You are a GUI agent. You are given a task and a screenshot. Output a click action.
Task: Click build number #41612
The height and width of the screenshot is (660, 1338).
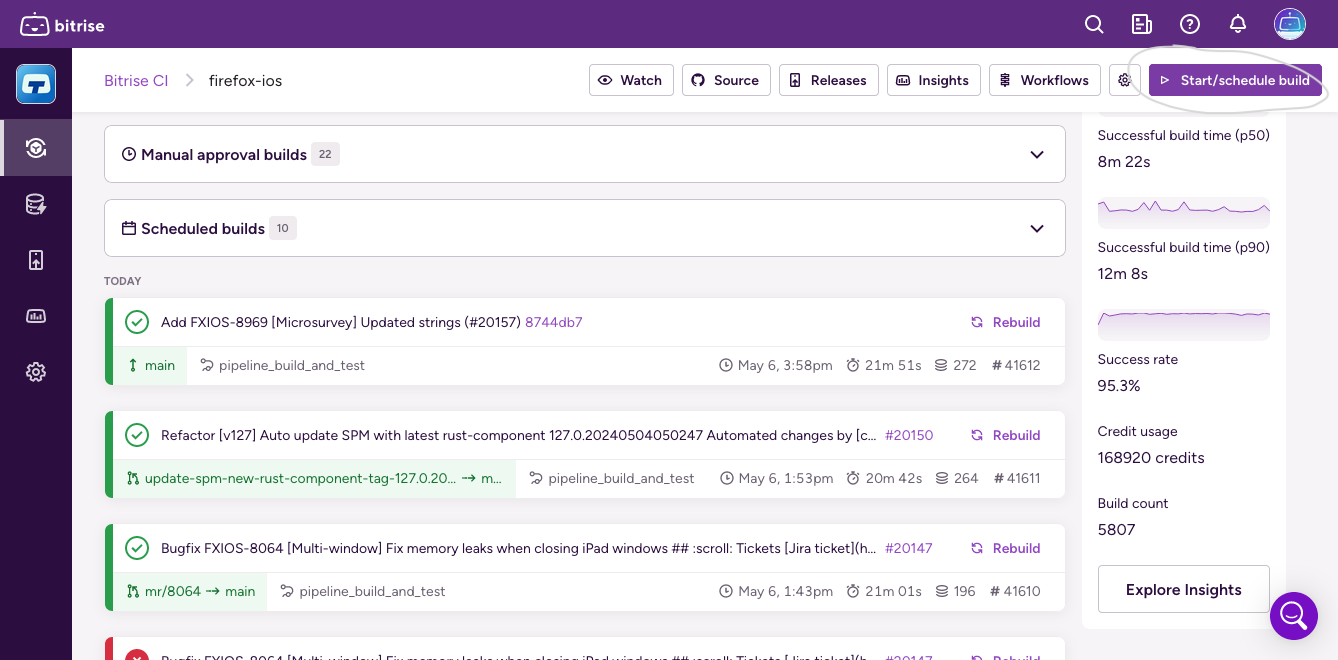pos(1016,365)
